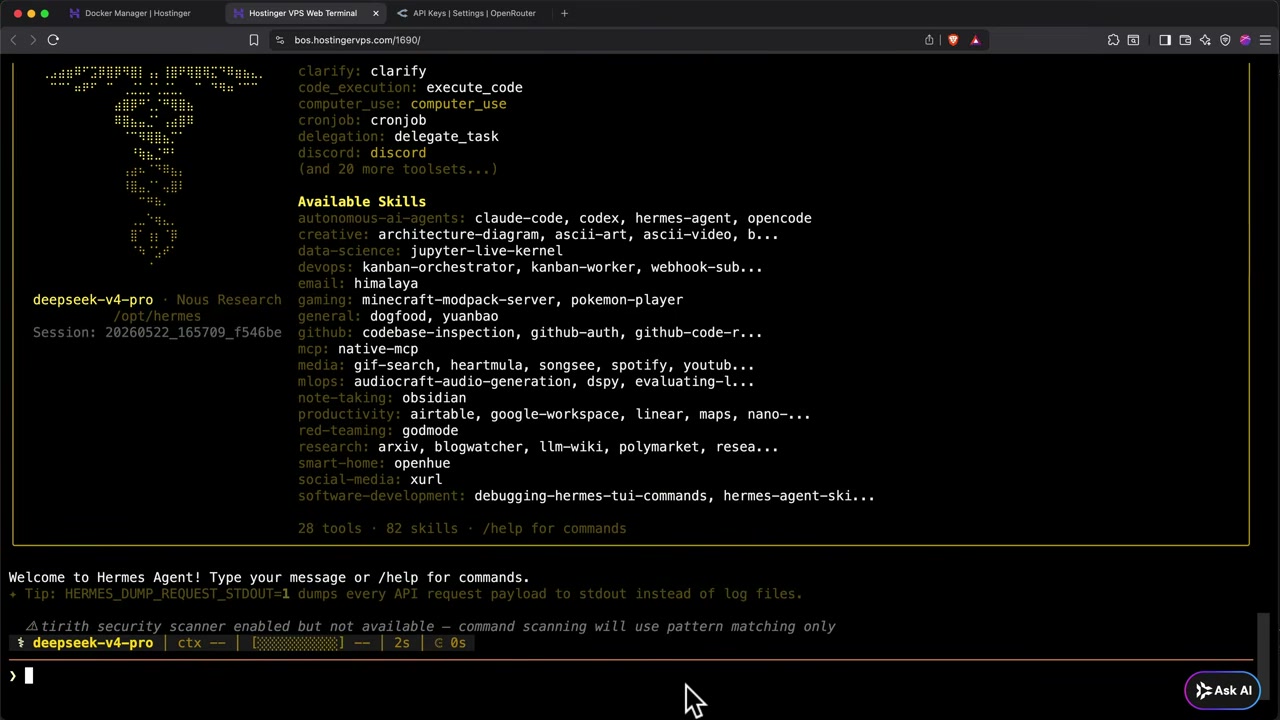This screenshot has width=1280, height=720.
Task: Open site settings icon beside the URL
Action: 281,40
